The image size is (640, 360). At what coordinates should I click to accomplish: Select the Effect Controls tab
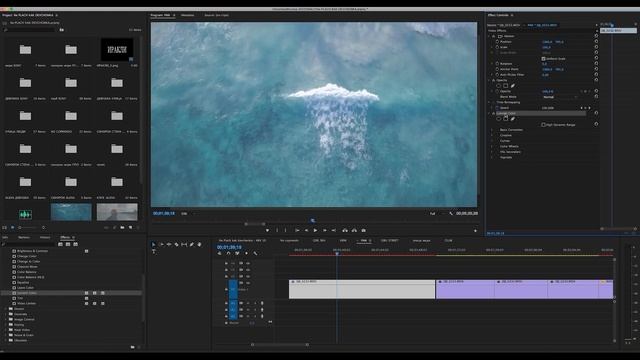pyautogui.click(x=498, y=15)
